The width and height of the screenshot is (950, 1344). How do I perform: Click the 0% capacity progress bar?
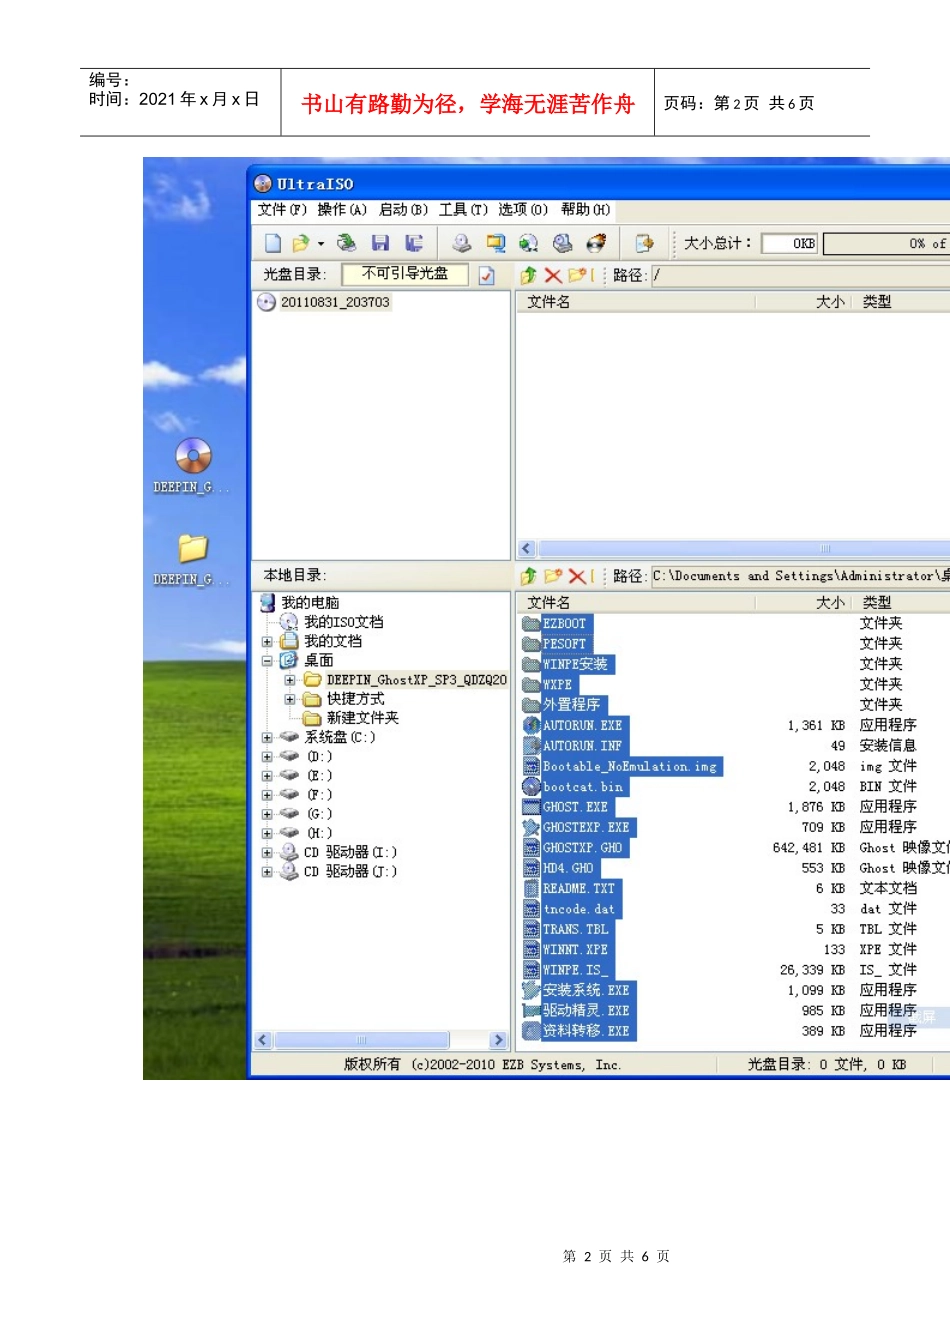tap(886, 243)
